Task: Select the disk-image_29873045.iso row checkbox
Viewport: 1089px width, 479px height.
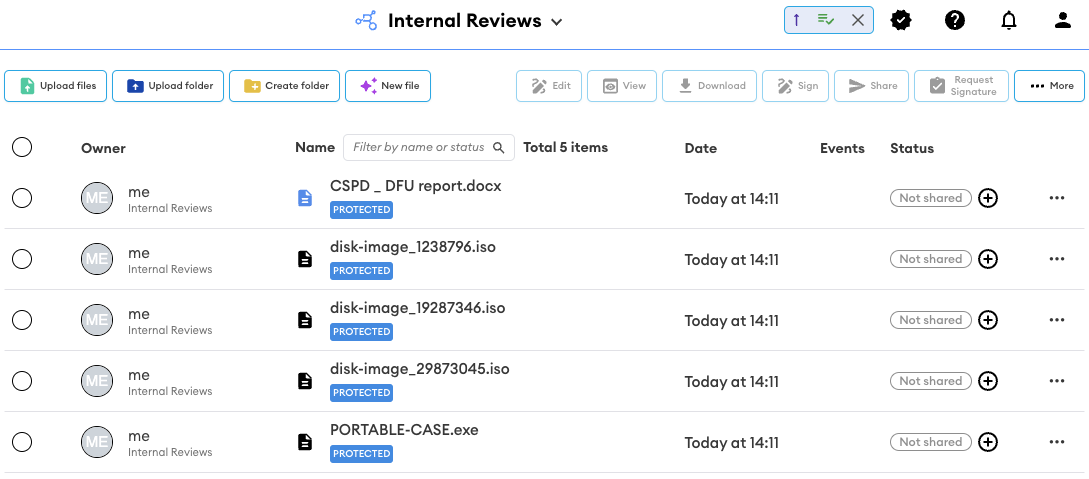Action: pos(22,382)
